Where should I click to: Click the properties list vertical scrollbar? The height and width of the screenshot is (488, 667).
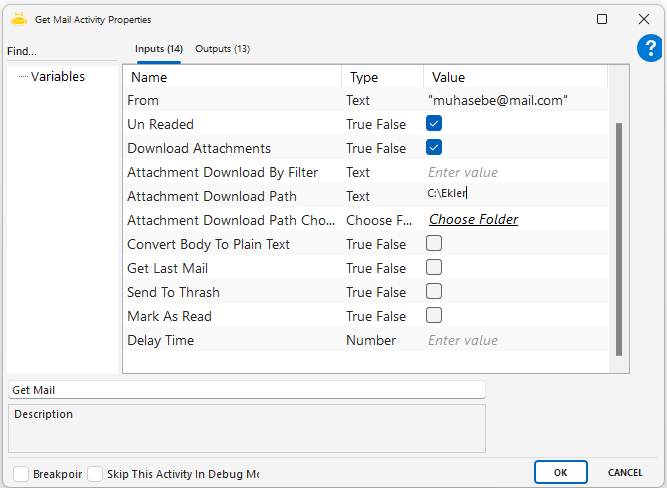[x=618, y=240]
